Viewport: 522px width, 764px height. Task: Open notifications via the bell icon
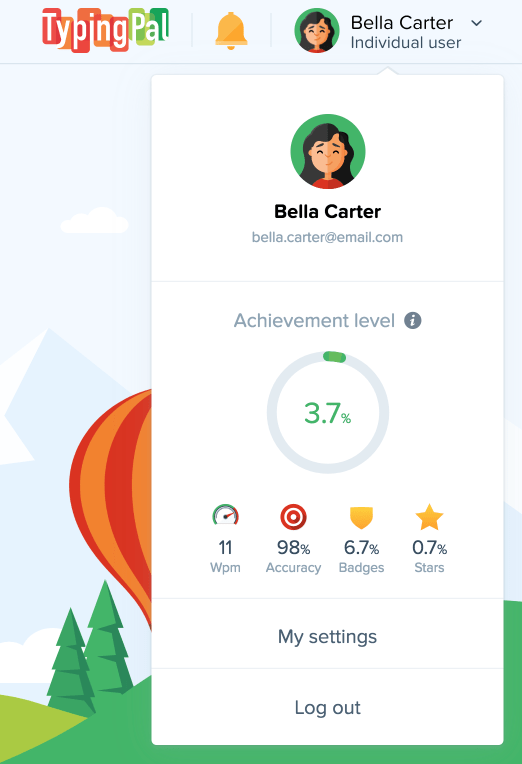click(x=231, y=31)
